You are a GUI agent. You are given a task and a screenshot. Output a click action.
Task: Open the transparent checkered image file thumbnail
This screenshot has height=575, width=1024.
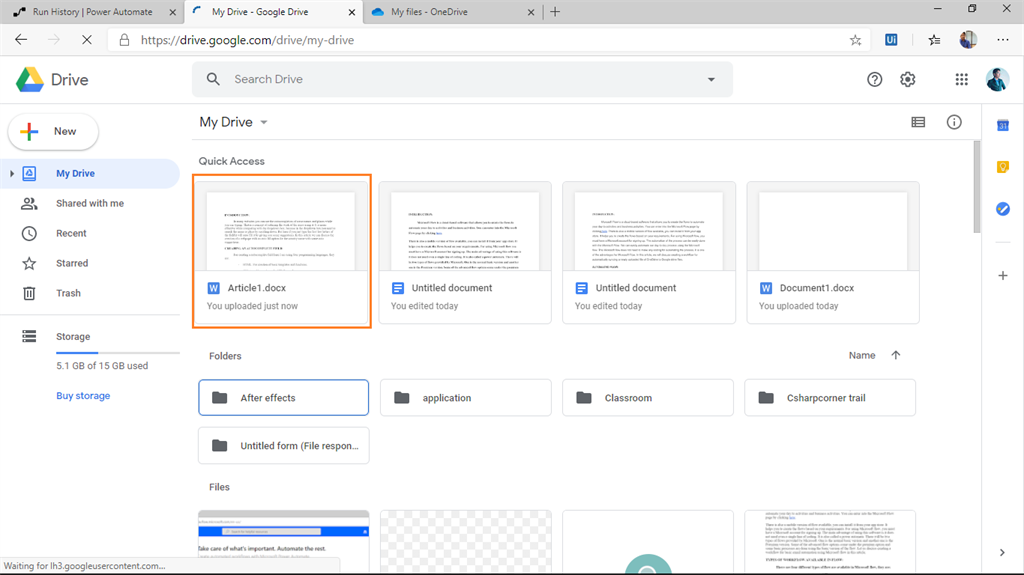pyautogui.click(x=466, y=541)
